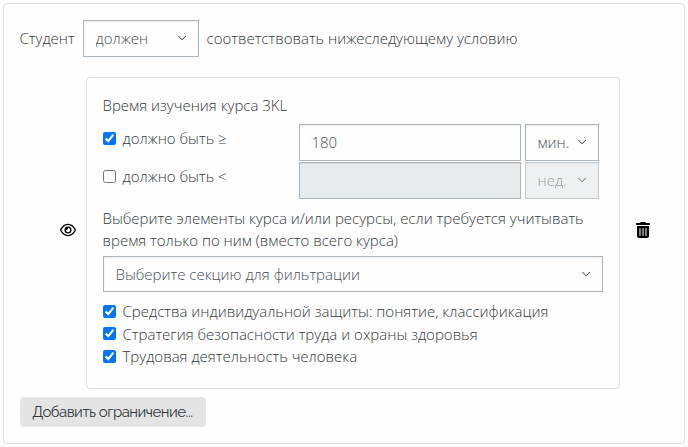Image resolution: width=688 pixels, height=447 pixels.
Task: Open the 'мин.' time unit dropdown
Action: click(x=561, y=142)
